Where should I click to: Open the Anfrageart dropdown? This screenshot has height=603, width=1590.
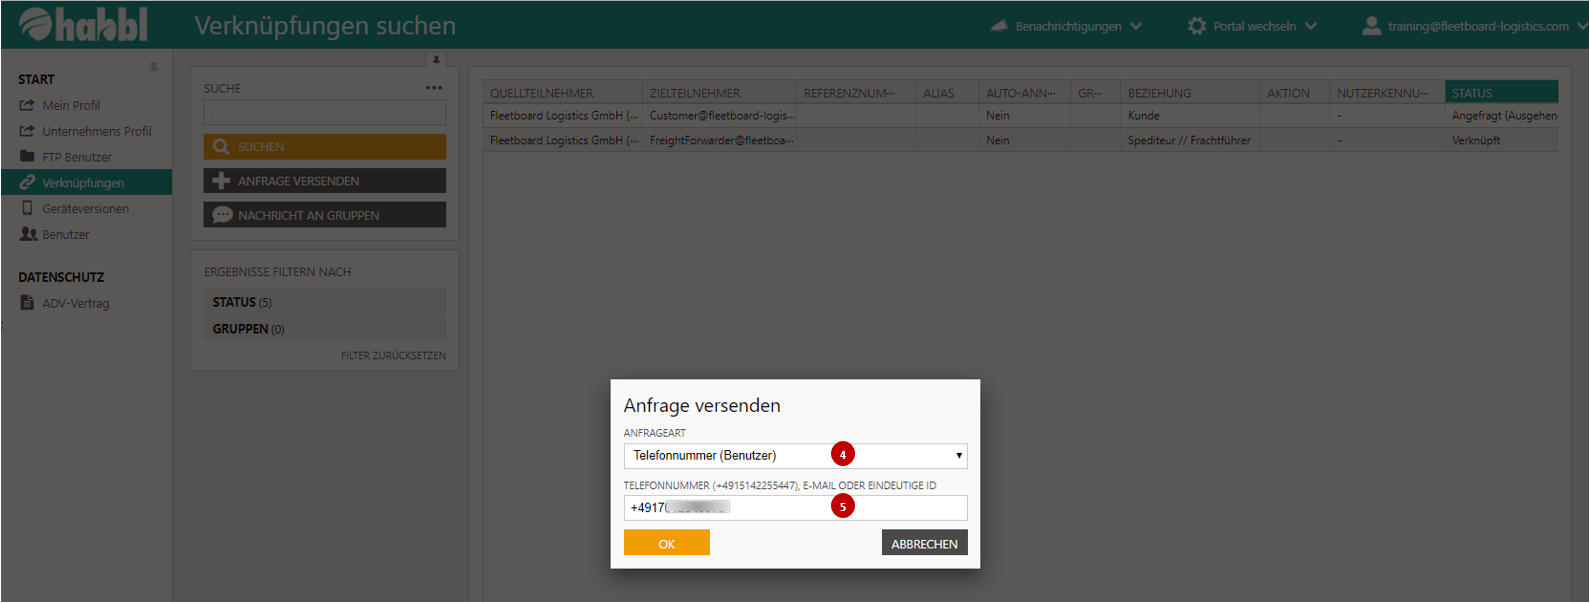coord(795,456)
